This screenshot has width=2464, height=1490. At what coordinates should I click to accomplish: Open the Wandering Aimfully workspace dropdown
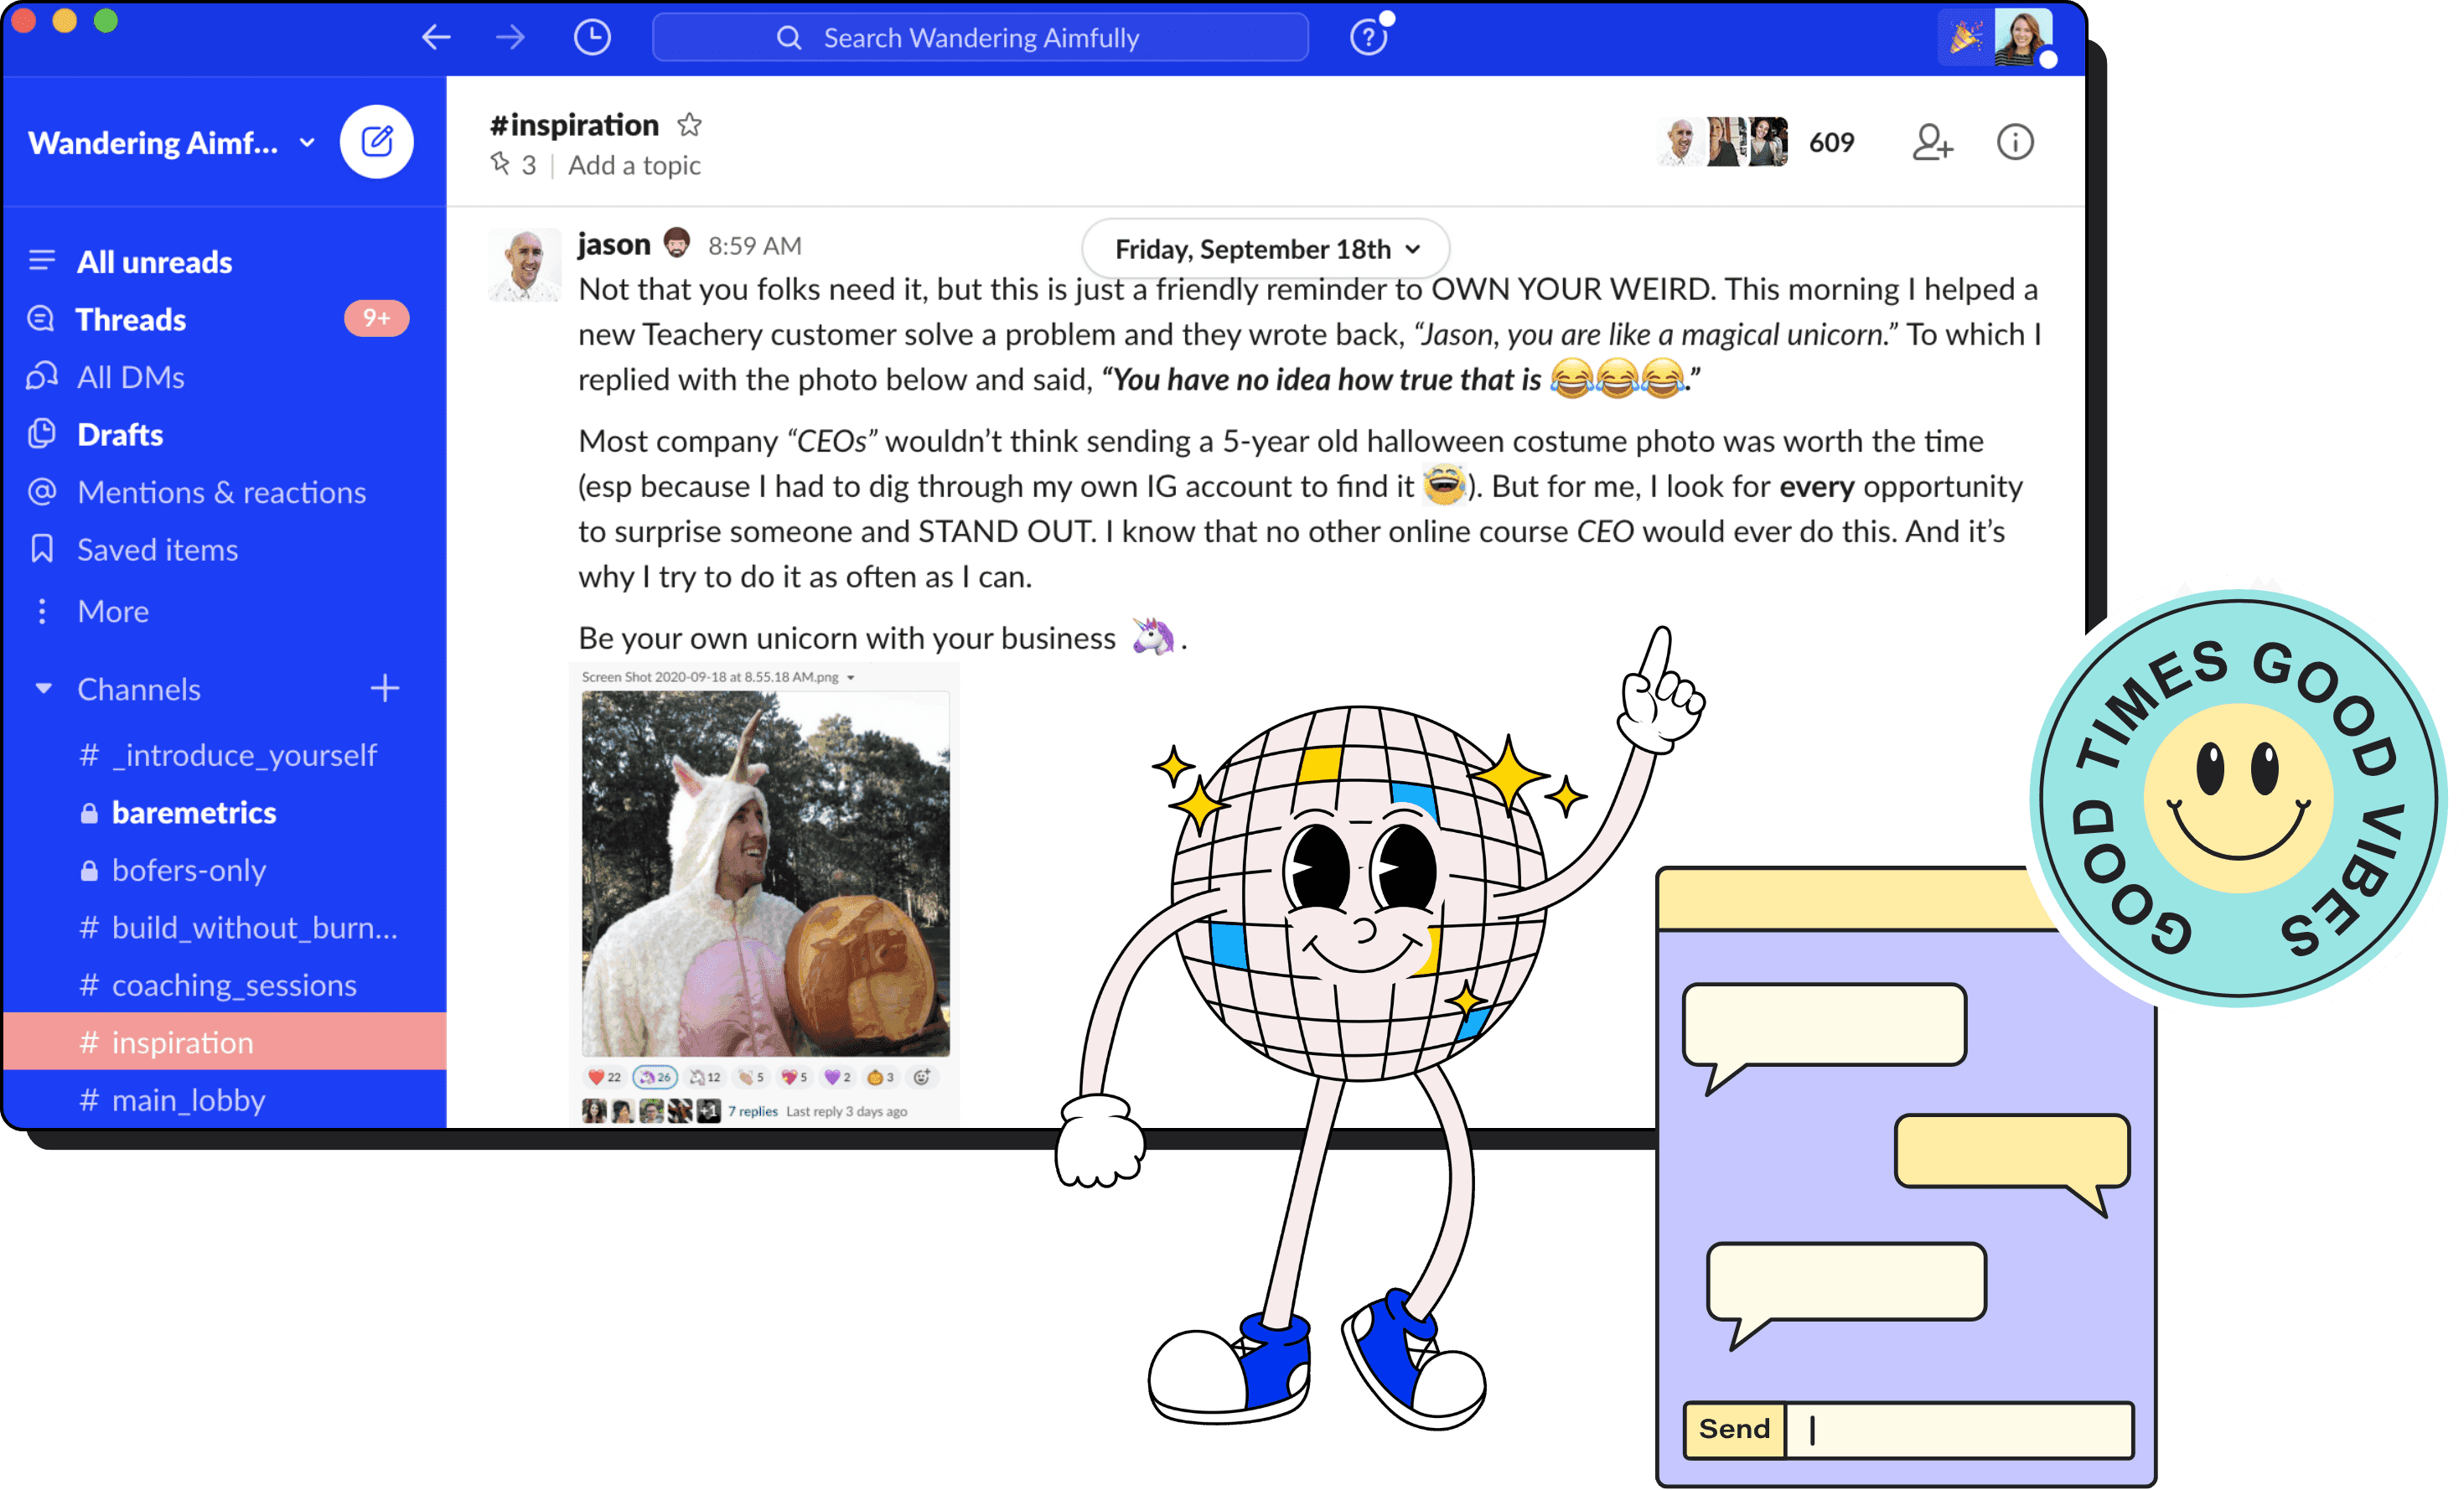pos(170,143)
